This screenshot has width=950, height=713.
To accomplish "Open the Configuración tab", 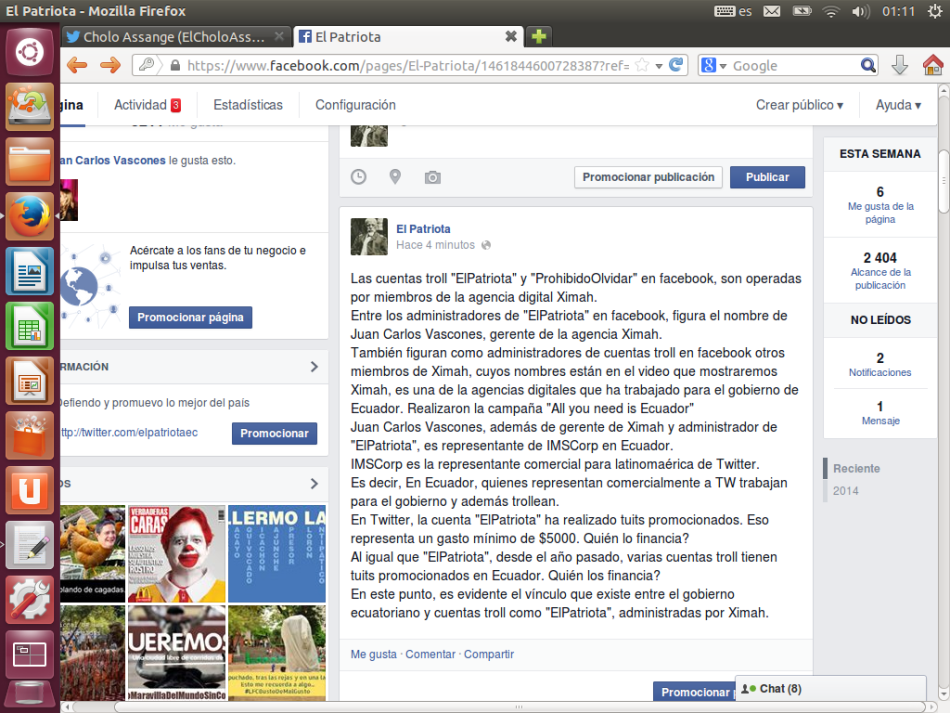I will click(x=355, y=105).
